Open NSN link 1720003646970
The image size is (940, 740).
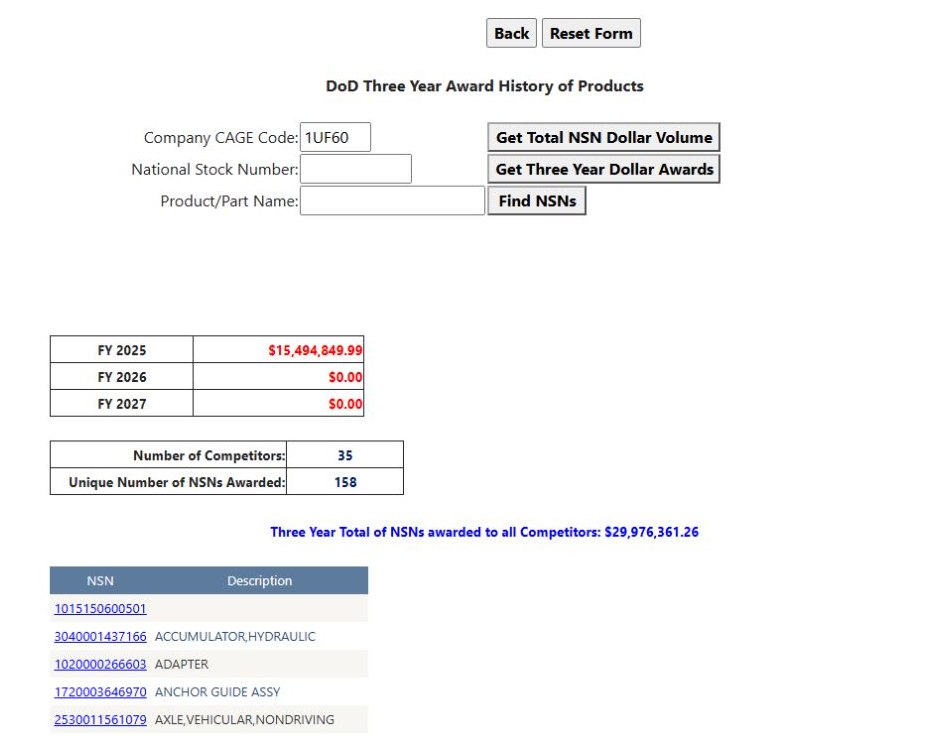coord(100,692)
